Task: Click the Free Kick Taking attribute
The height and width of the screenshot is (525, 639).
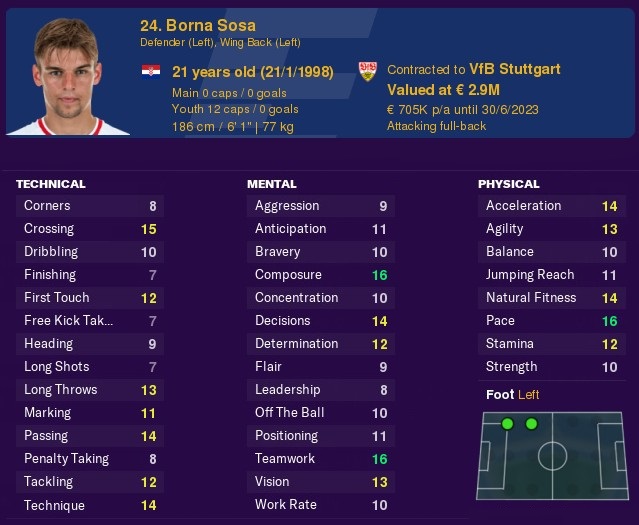Action: click(90, 321)
